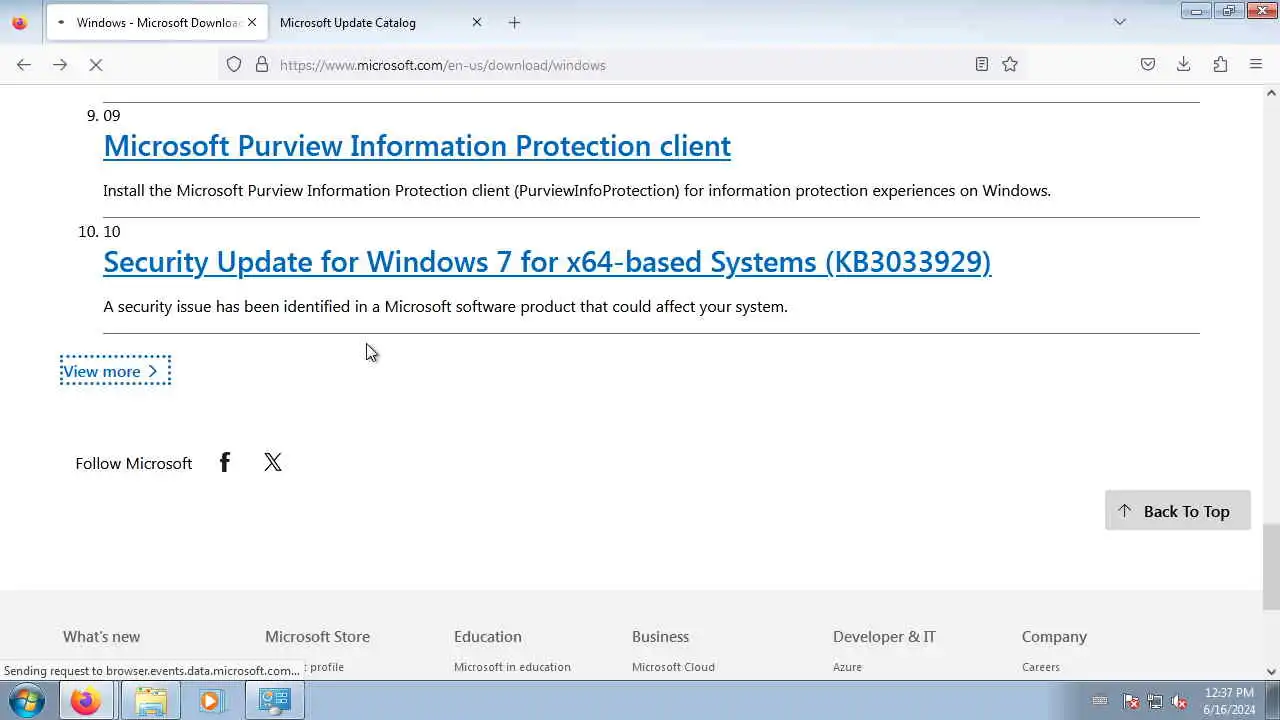Open Windows Explorer from taskbar

(x=150, y=701)
